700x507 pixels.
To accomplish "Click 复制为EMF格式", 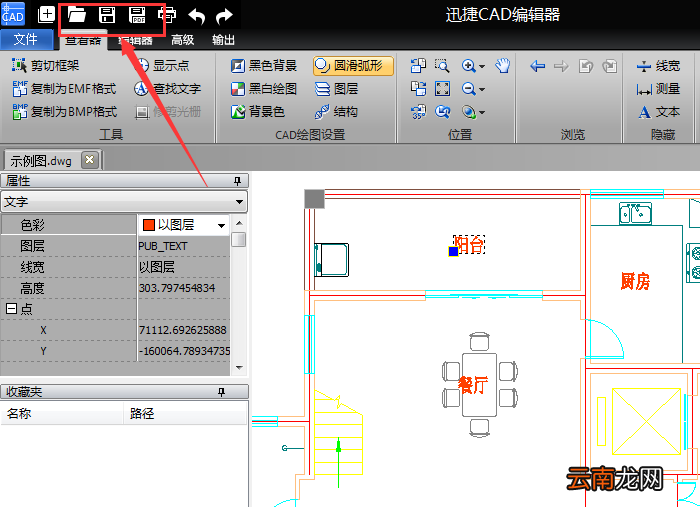I will click(65, 89).
